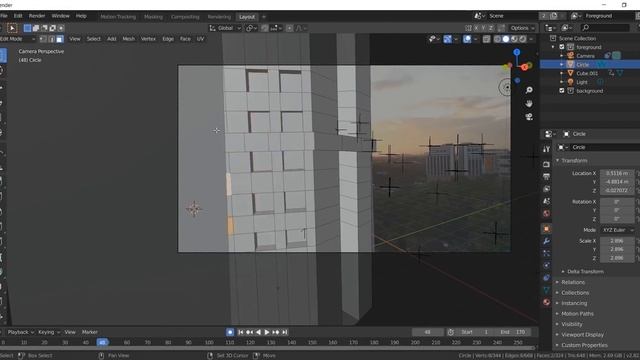The height and width of the screenshot is (360, 640).
Task: Open Global transform orientation dropdown
Action: [x=225, y=28]
